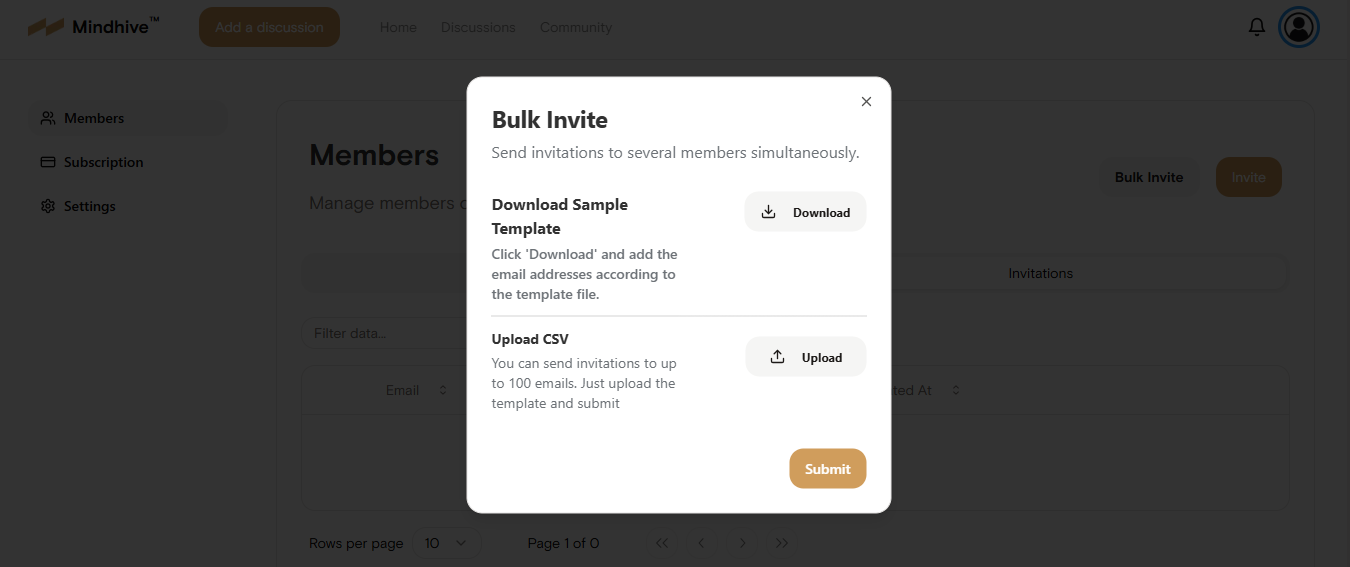
Task: Download the sample template file
Action: 805,212
